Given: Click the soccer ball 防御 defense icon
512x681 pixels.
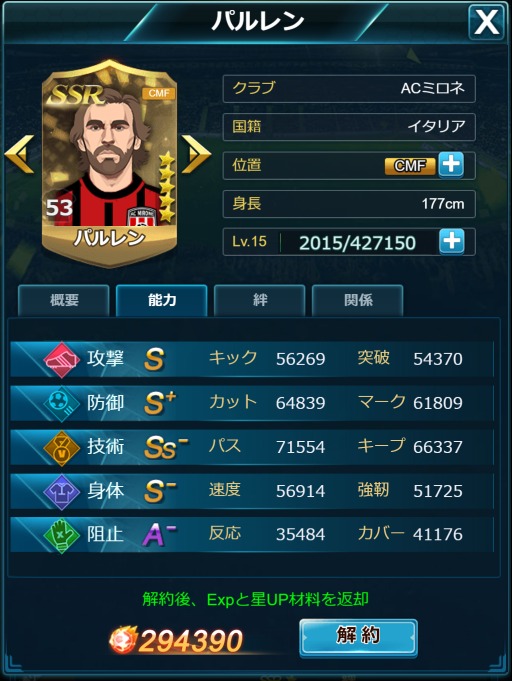Looking at the screenshot, I should tap(61, 403).
